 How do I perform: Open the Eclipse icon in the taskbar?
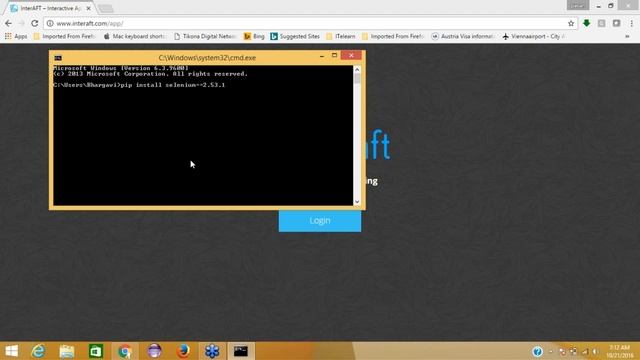coord(154,351)
